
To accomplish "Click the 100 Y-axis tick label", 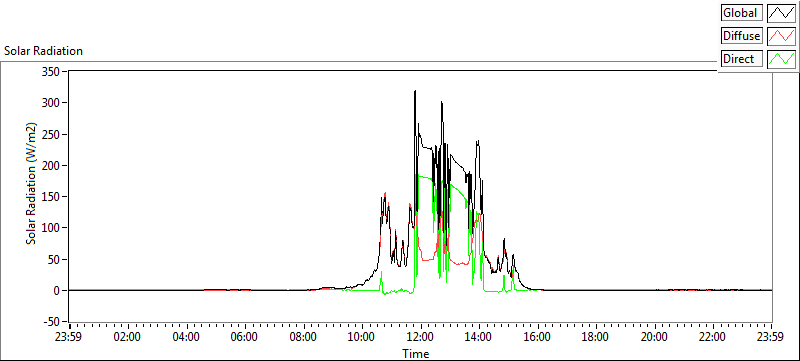I will [51, 228].
